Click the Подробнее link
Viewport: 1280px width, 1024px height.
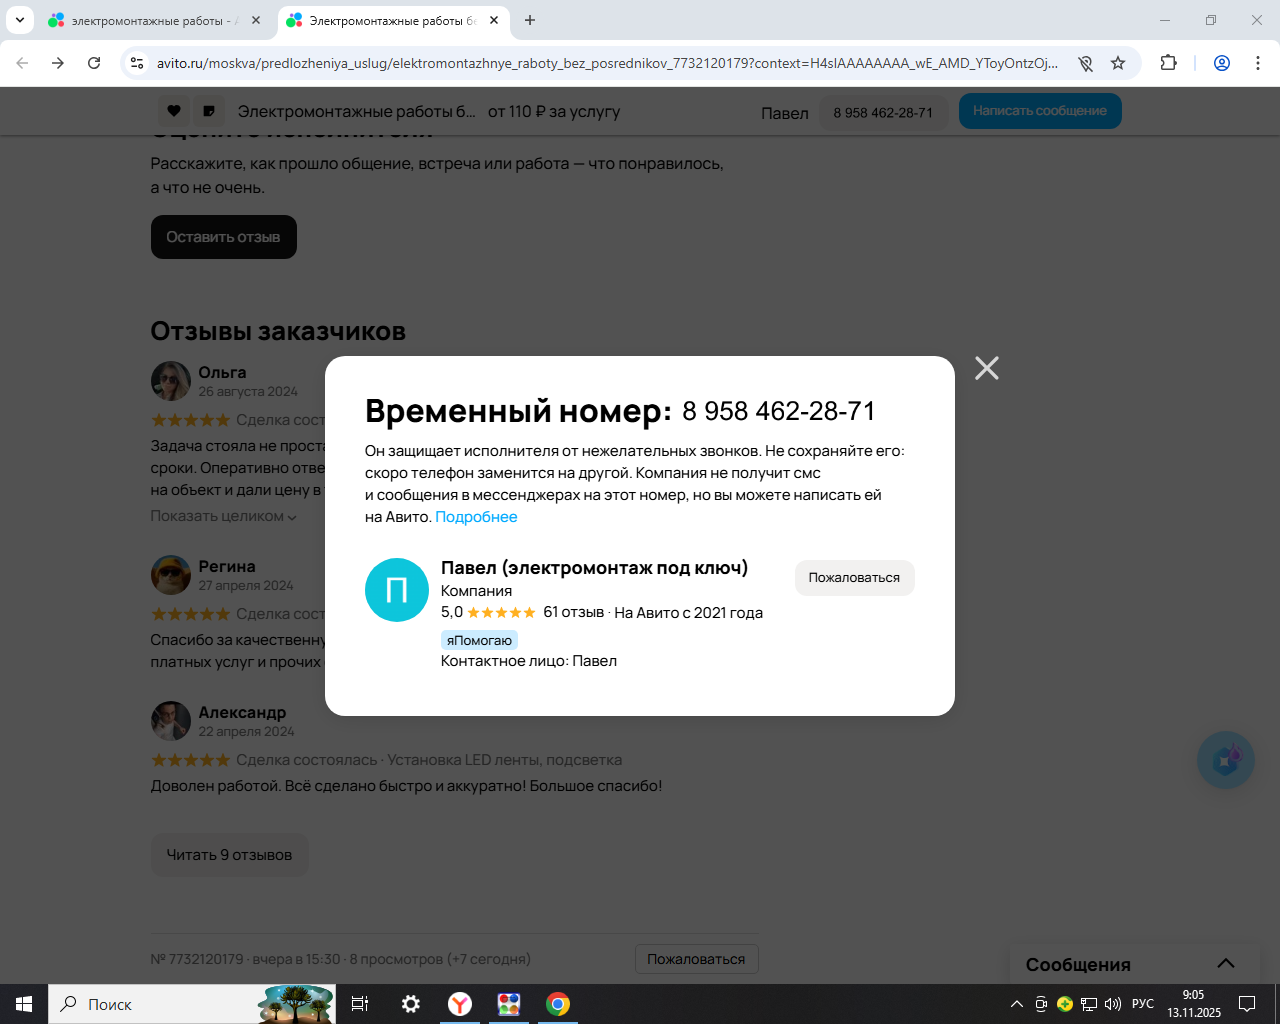[x=476, y=517]
